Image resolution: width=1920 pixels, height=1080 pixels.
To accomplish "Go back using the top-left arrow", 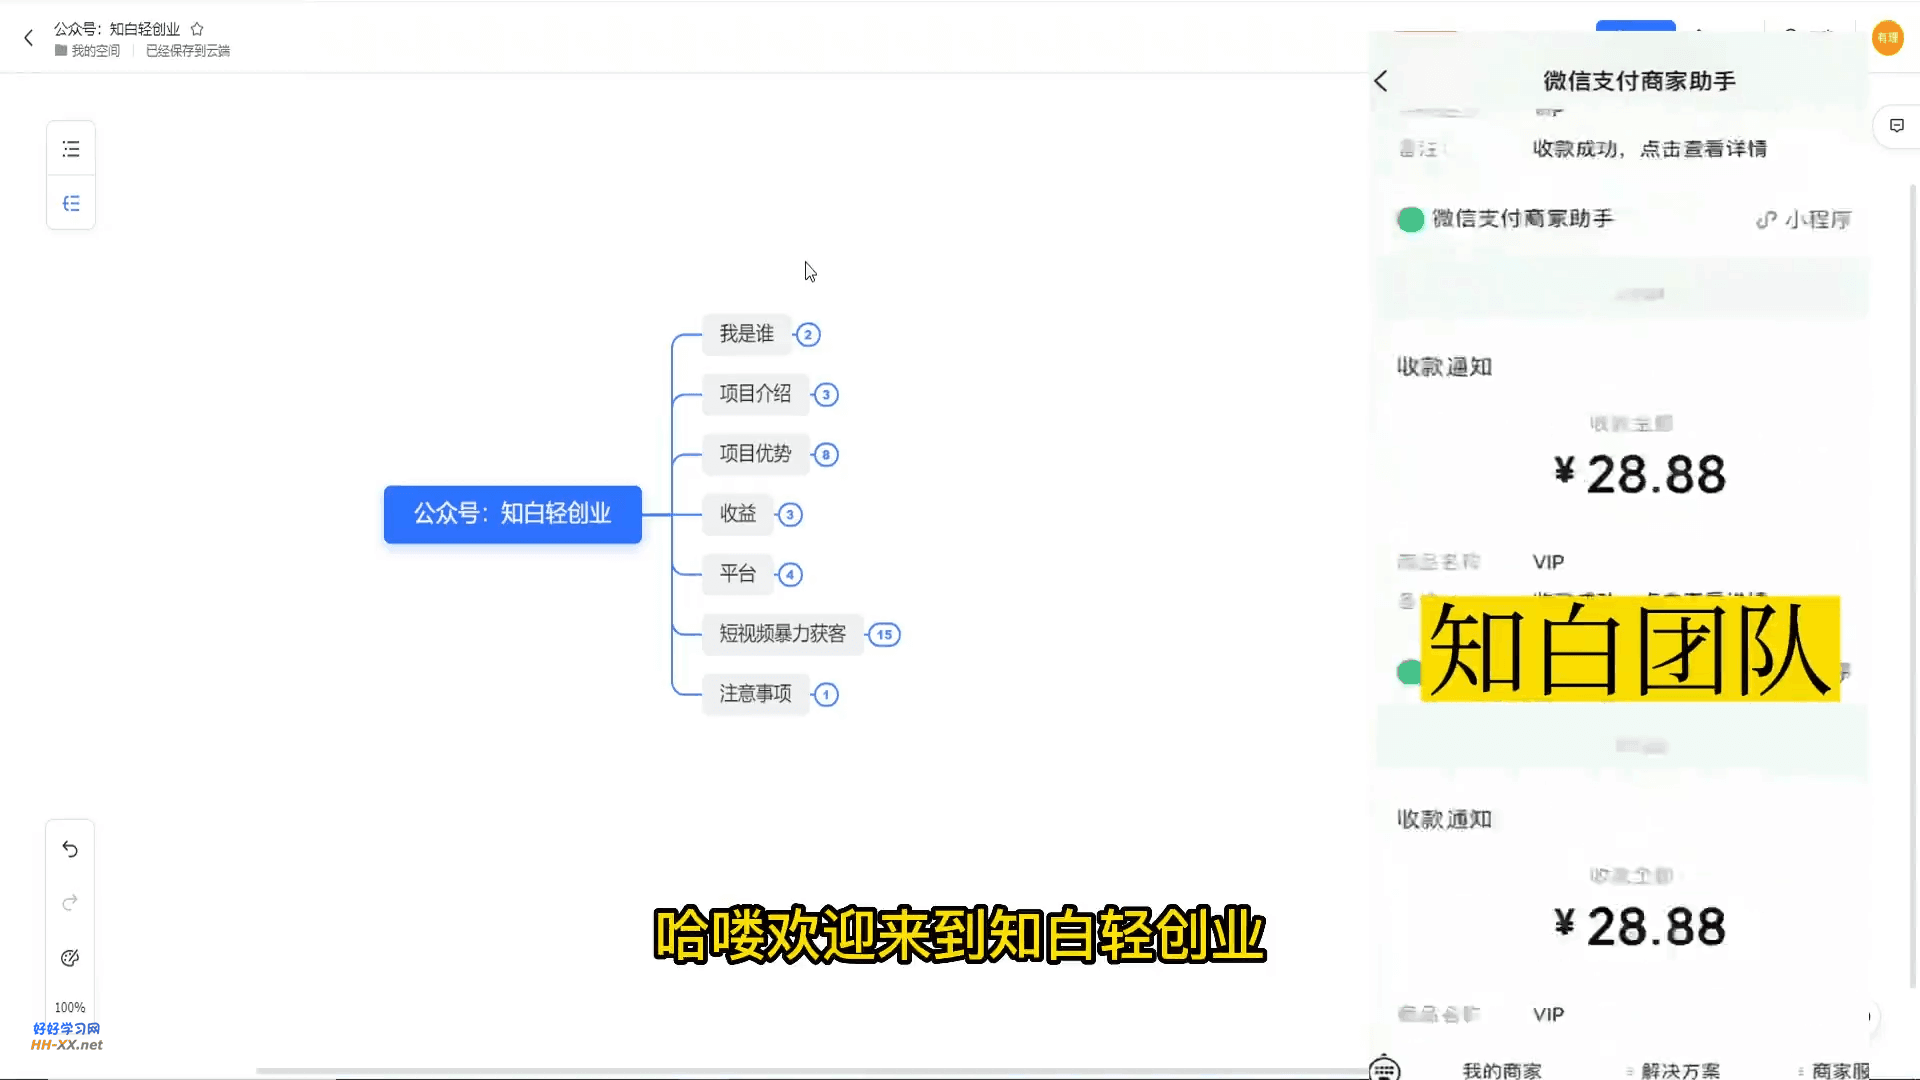I will click(x=28, y=38).
